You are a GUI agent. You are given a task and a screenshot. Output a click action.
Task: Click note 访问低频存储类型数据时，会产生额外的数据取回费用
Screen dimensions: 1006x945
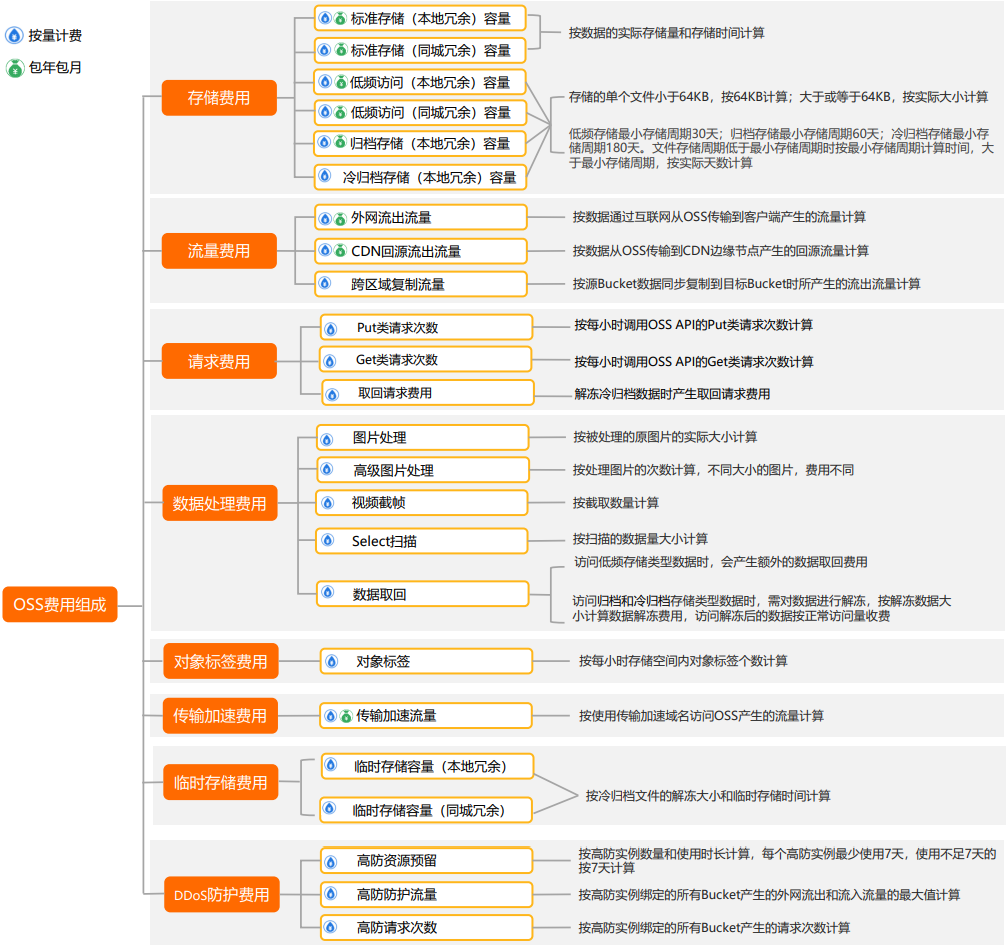pyautogui.click(x=721, y=562)
